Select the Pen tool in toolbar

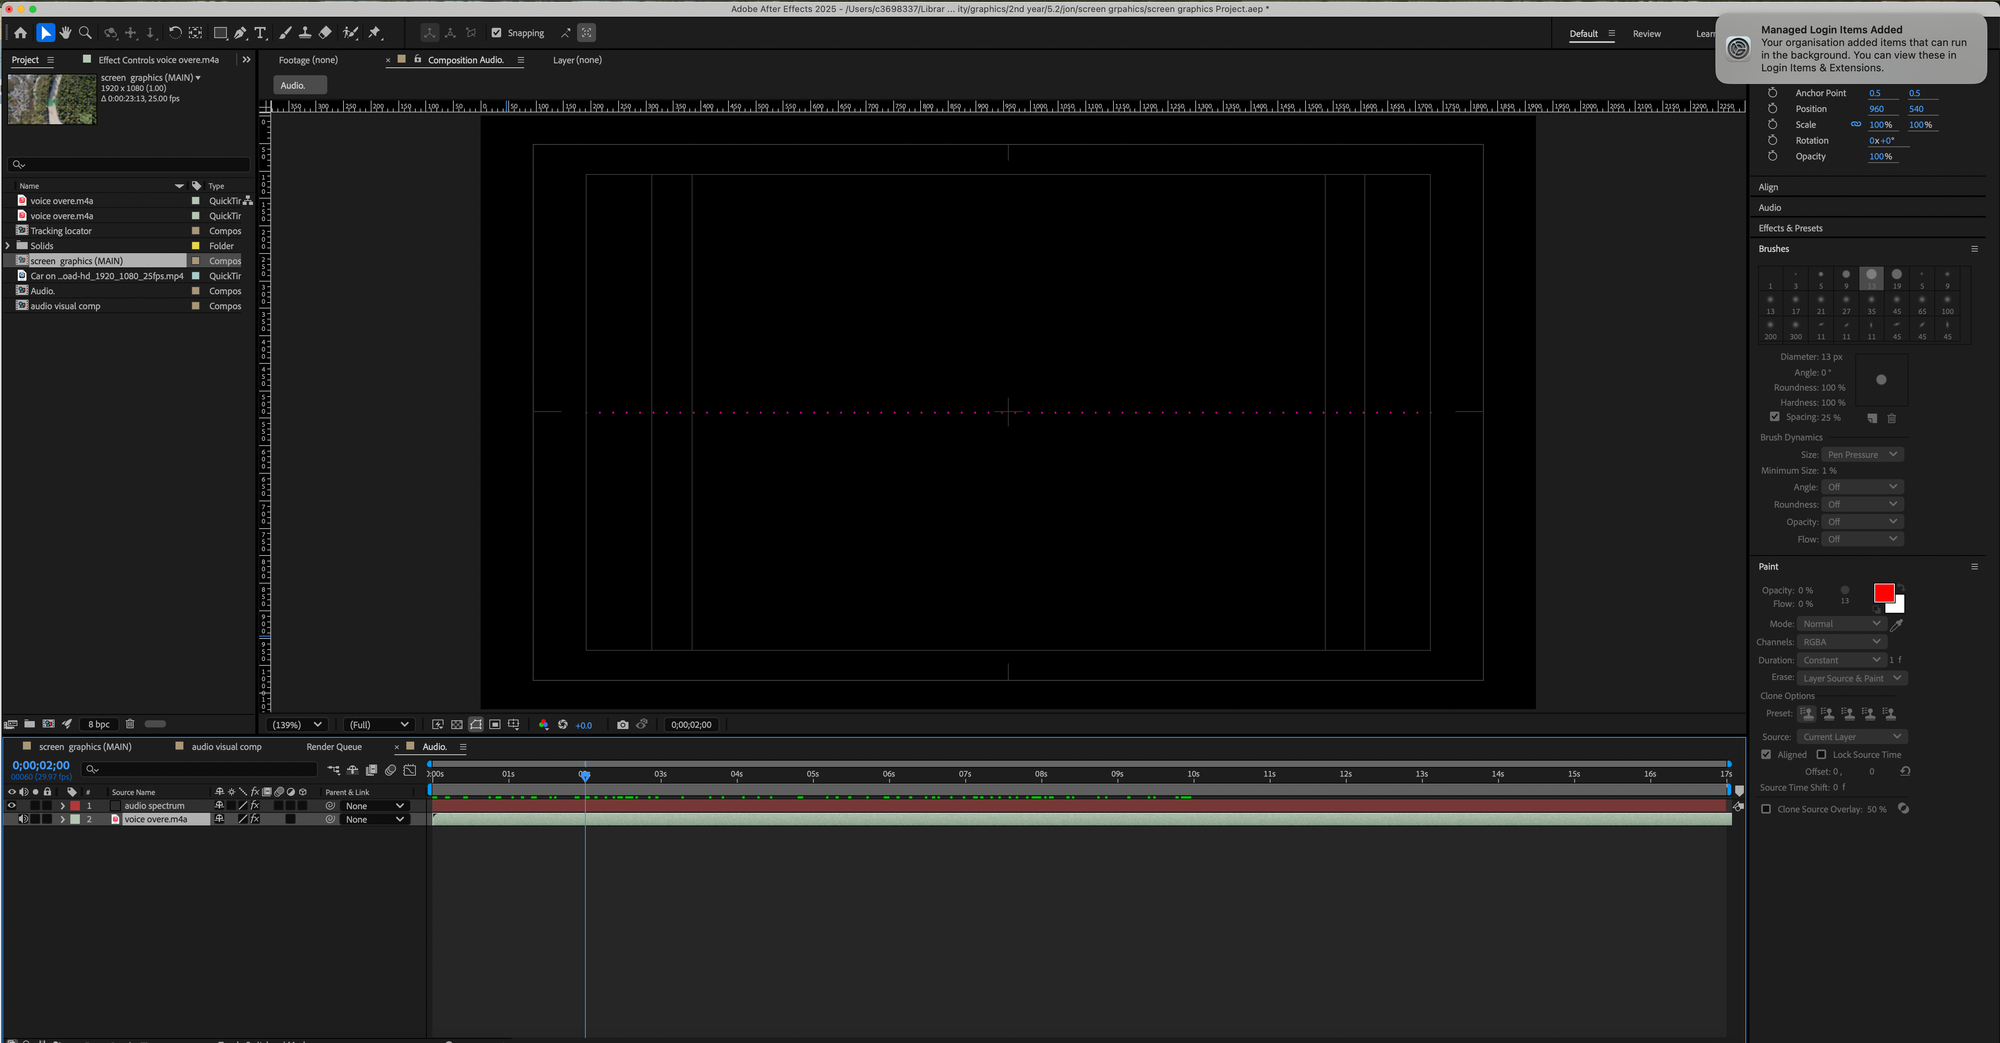240,33
